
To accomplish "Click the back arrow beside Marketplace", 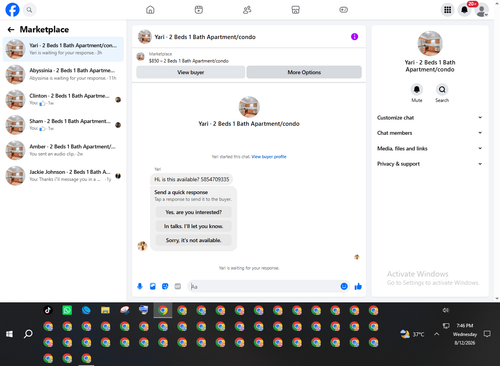I will 11,30.
